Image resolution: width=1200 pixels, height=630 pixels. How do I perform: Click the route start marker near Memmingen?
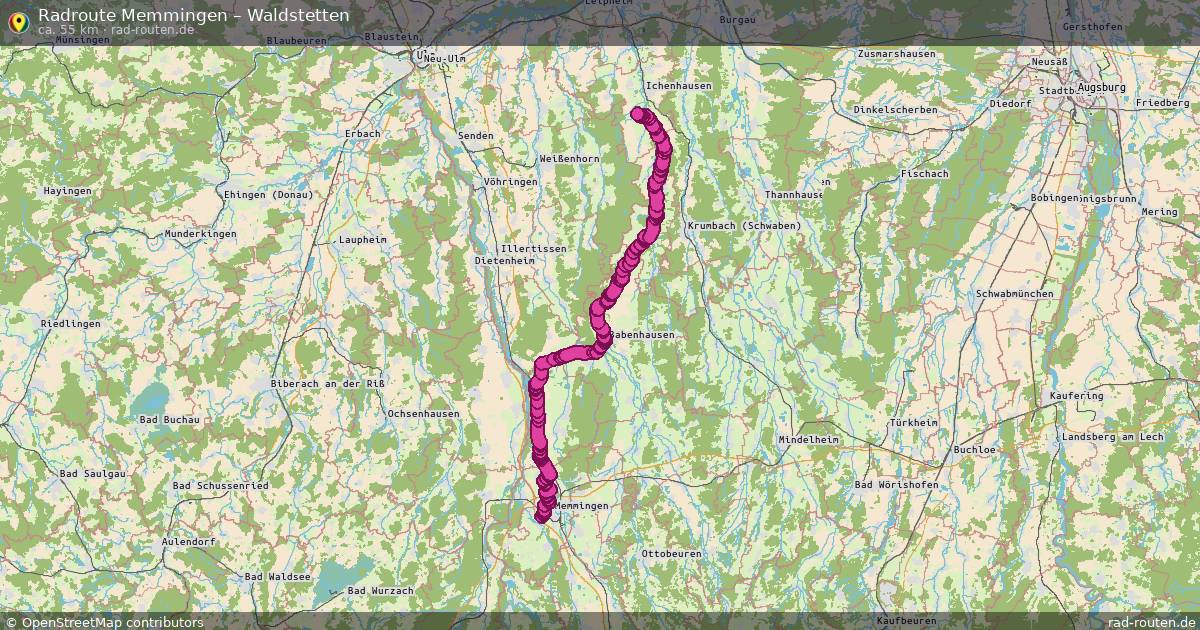[542, 516]
